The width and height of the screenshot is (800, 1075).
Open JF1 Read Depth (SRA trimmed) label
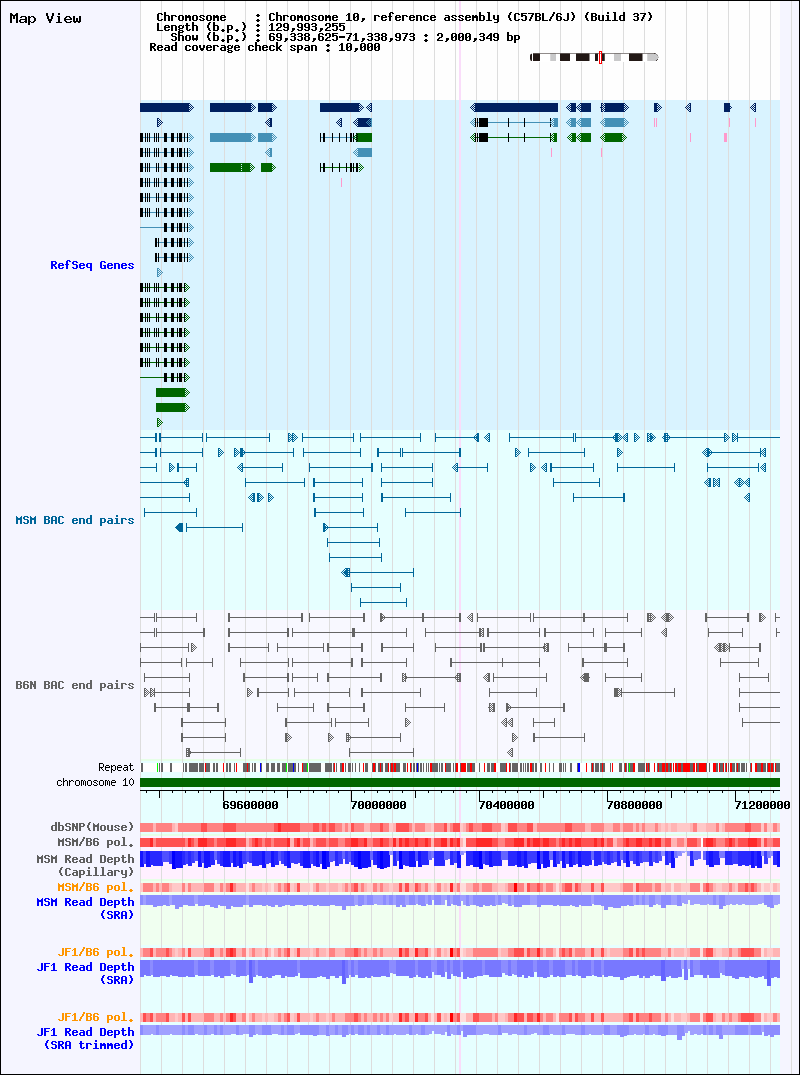pos(85,1038)
